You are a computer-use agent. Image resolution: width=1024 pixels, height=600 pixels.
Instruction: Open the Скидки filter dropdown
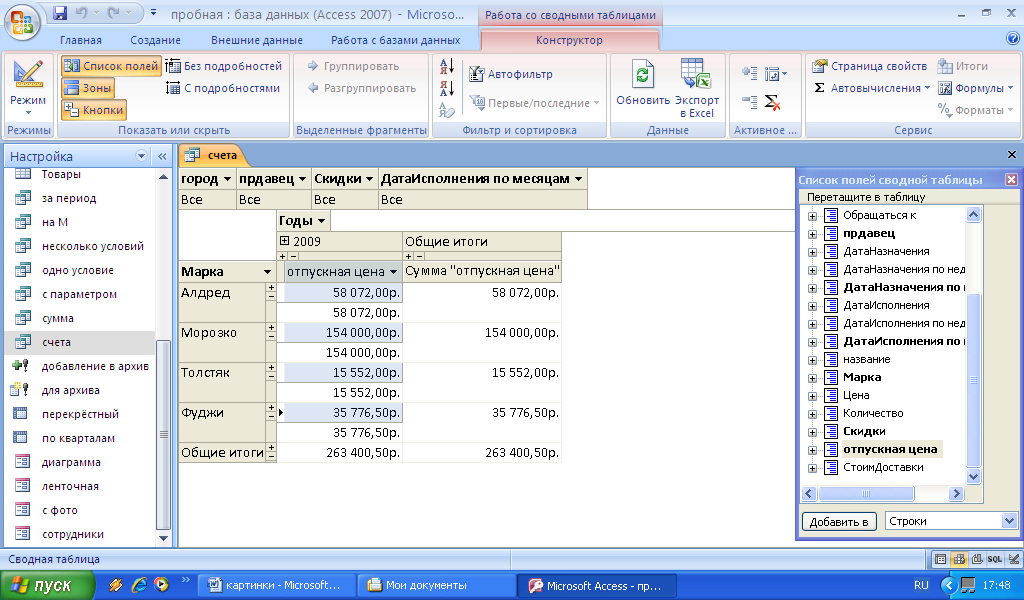click(370, 179)
